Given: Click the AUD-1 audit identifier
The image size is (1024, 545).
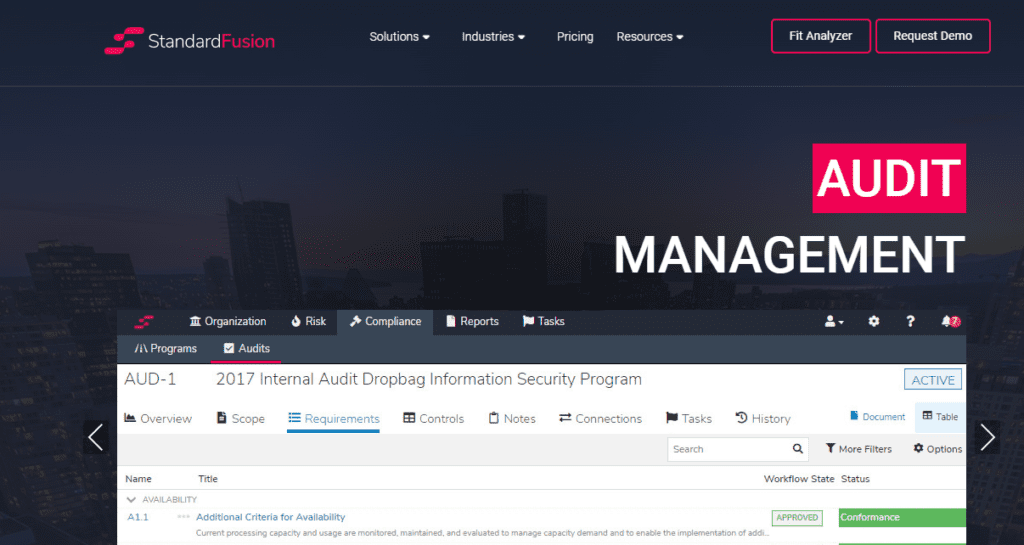Looking at the screenshot, I should coord(150,379).
